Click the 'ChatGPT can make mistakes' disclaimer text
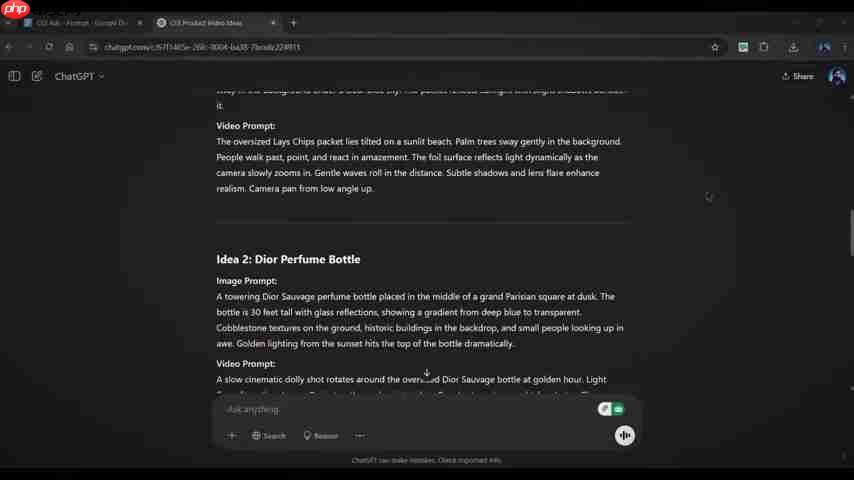Image resolution: width=854 pixels, height=480 pixels. 426,460
